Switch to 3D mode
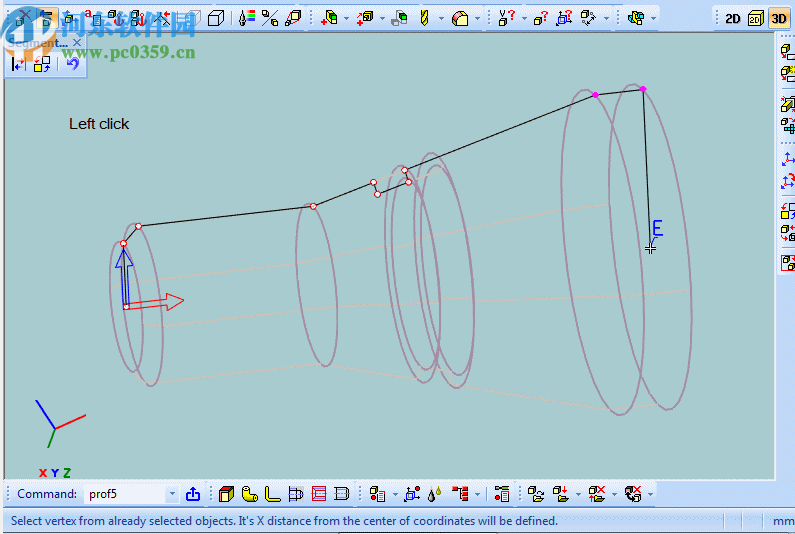Viewport: 795px width, 534px height. click(x=779, y=19)
